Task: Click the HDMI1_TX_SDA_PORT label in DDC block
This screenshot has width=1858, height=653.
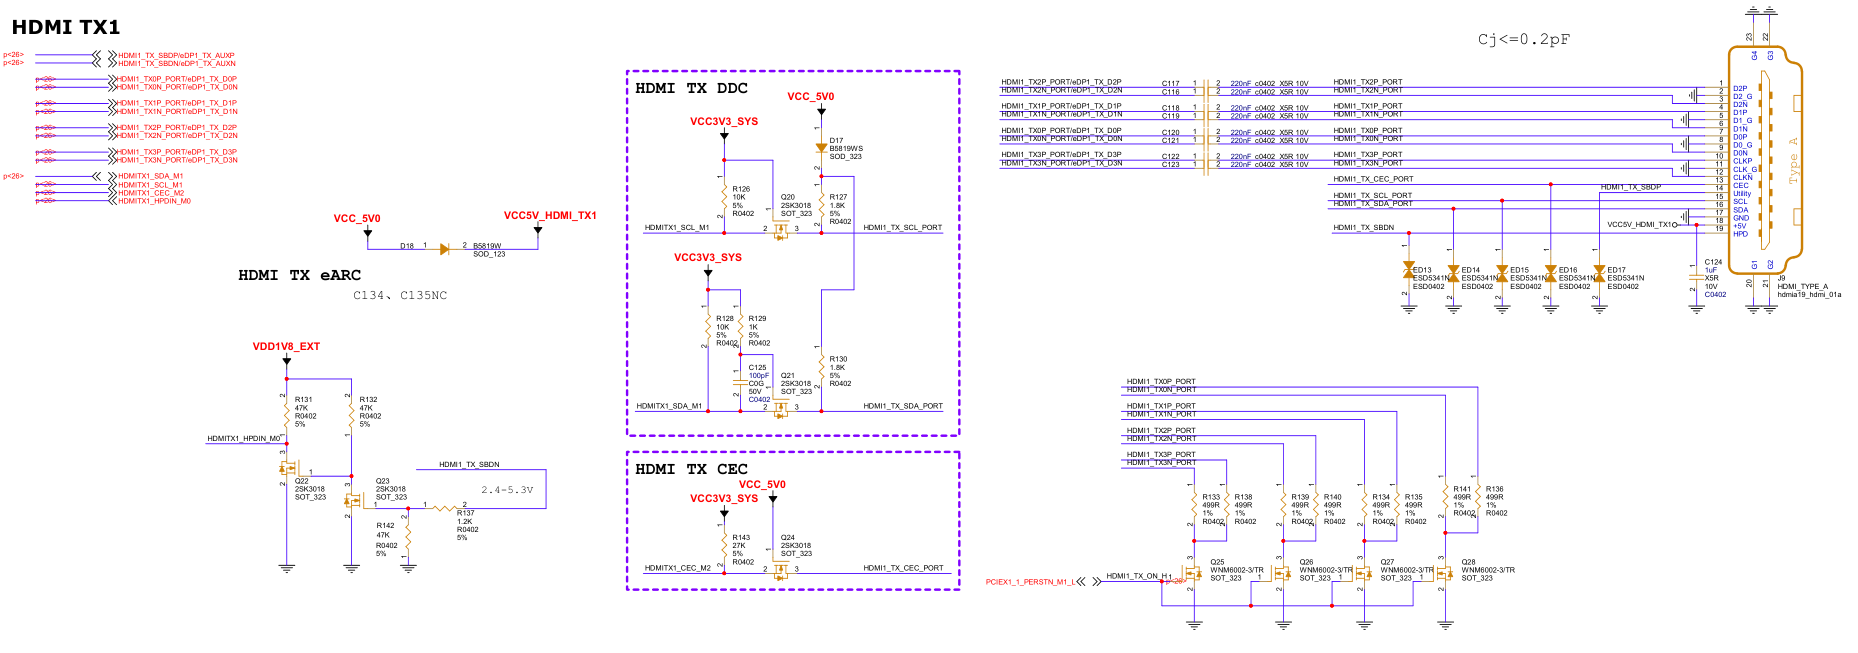Action: click(x=903, y=406)
